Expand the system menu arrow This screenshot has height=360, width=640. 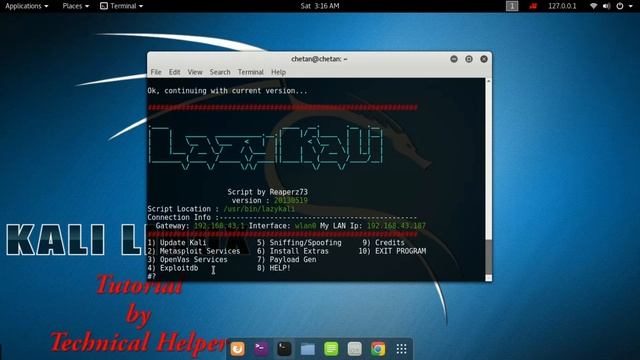click(631, 6)
